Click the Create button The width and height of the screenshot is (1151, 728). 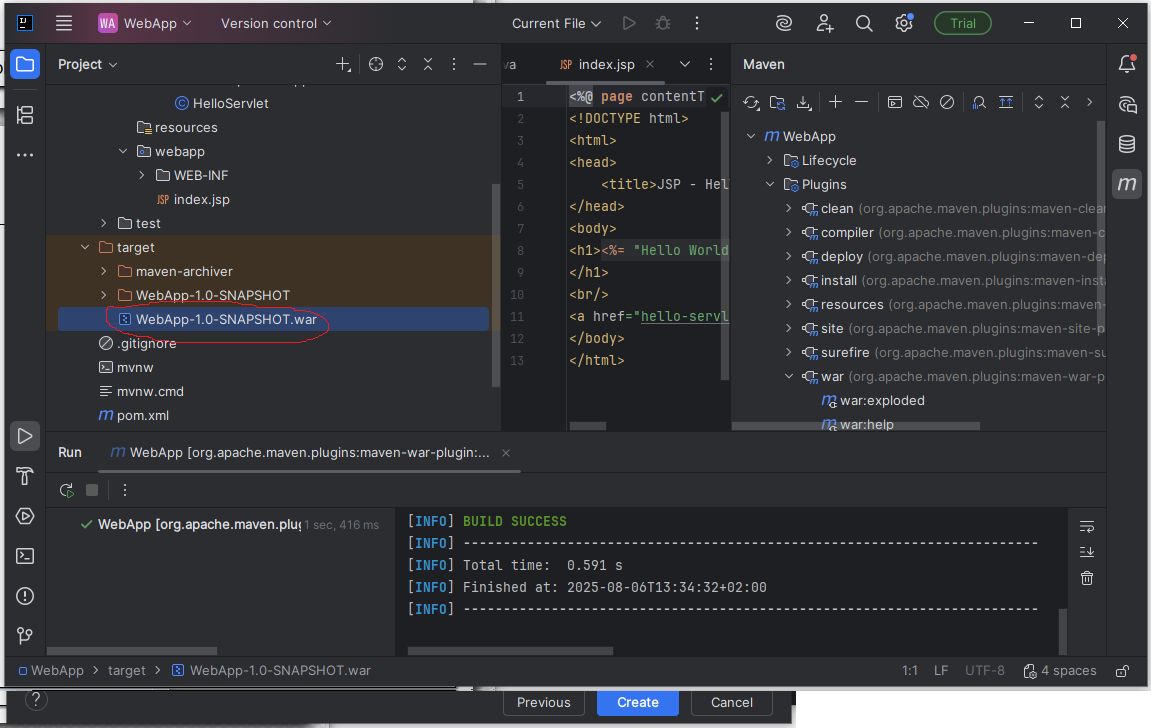(x=637, y=702)
